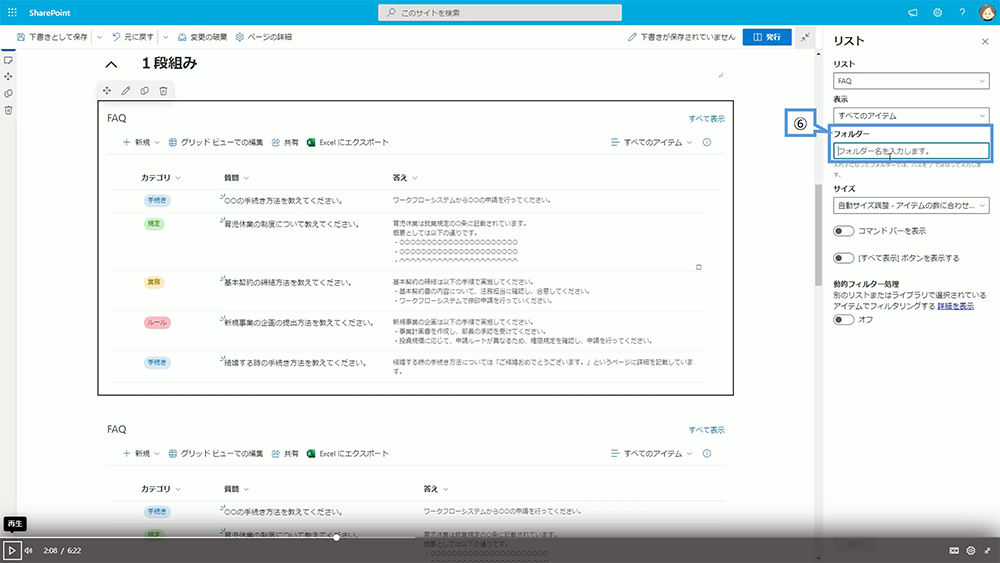Open すべてのアイテム view switcher in second FAQ

coord(651,453)
